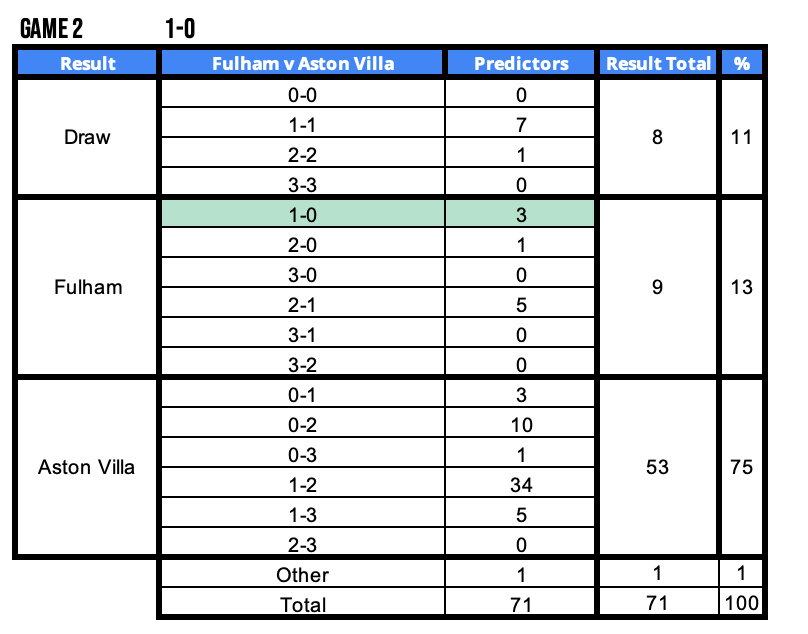The height and width of the screenshot is (634, 808).
Task: Click the predictors value 10 for 0-2
Action: tap(521, 425)
